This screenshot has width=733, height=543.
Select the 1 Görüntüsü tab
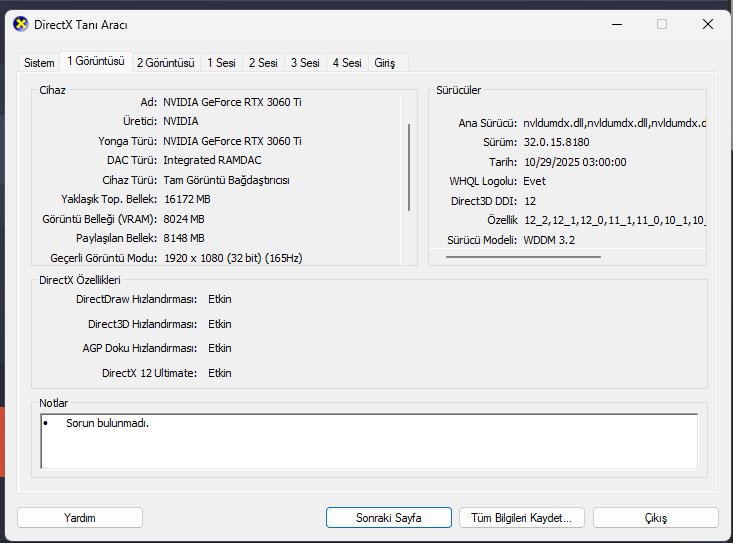tap(96, 61)
